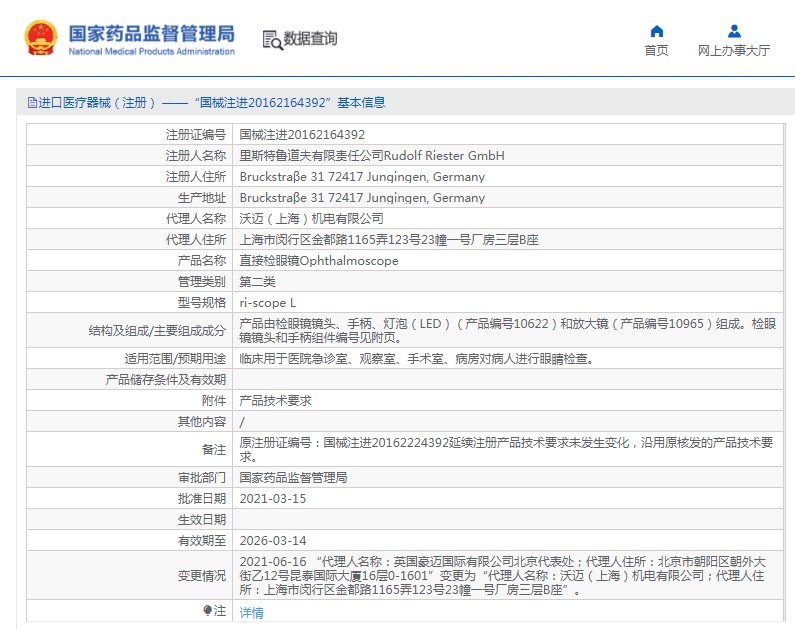Screen dimensions: 795x630
Task: Click 注册人住所 address Bruckstraße value
Action: (362, 177)
